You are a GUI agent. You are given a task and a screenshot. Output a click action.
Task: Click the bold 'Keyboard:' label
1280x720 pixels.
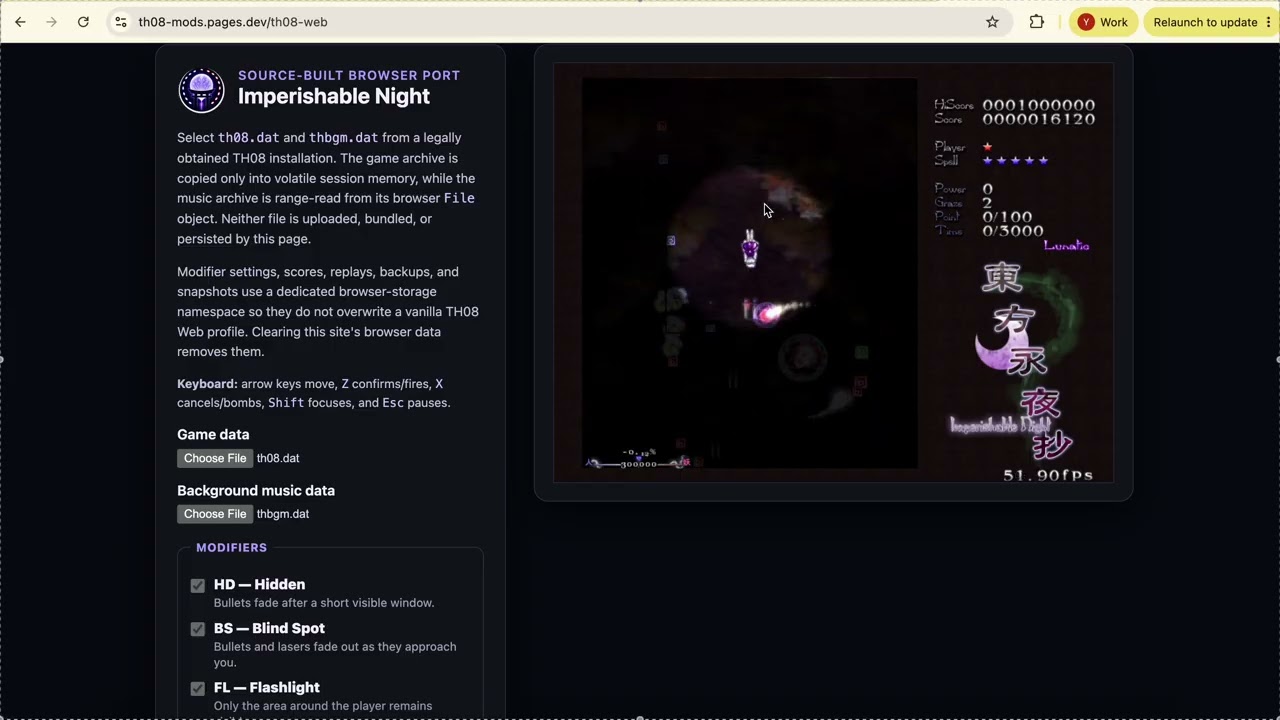pyautogui.click(x=207, y=383)
